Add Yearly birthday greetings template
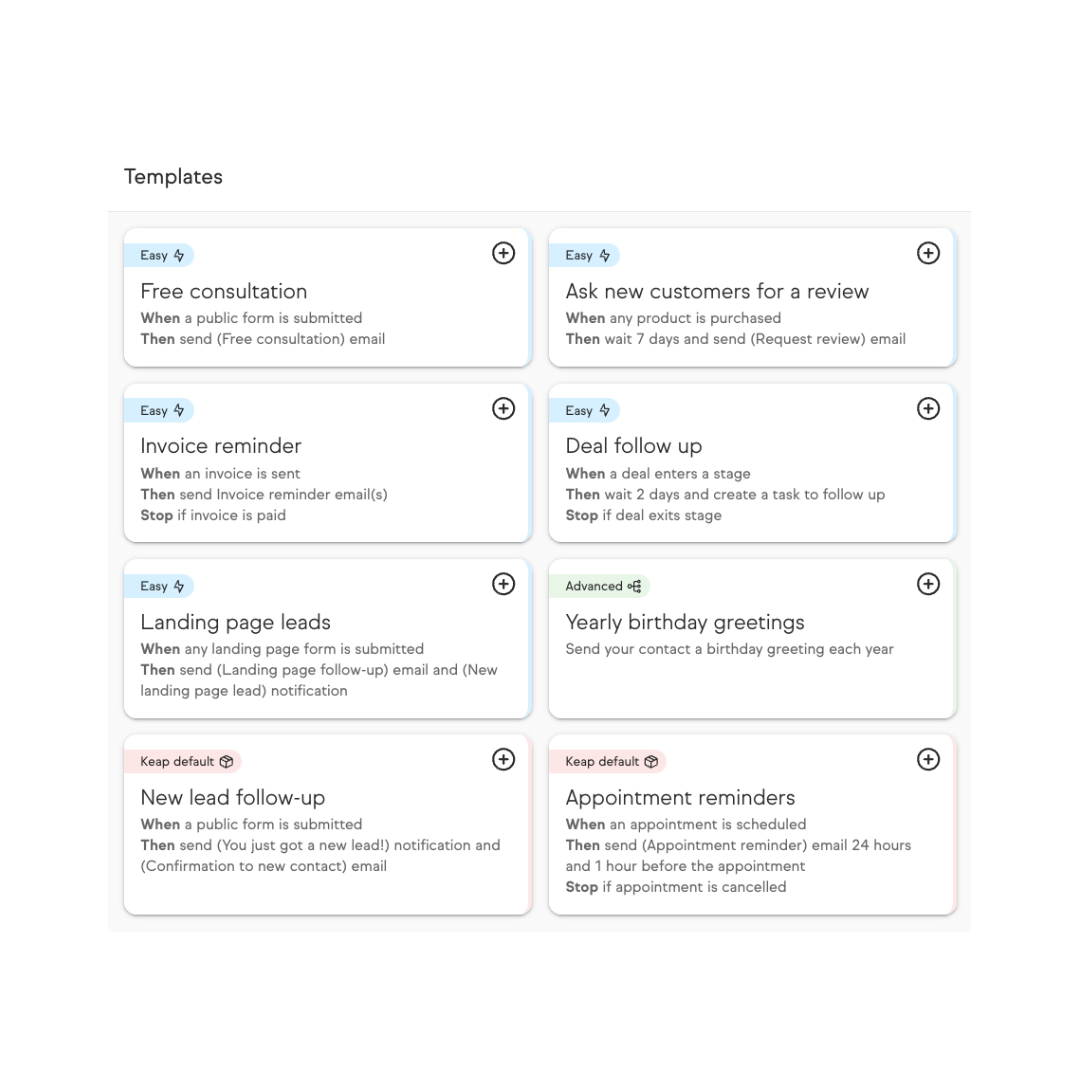Screen dimensions: 1080x1080 (x=928, y=584)
